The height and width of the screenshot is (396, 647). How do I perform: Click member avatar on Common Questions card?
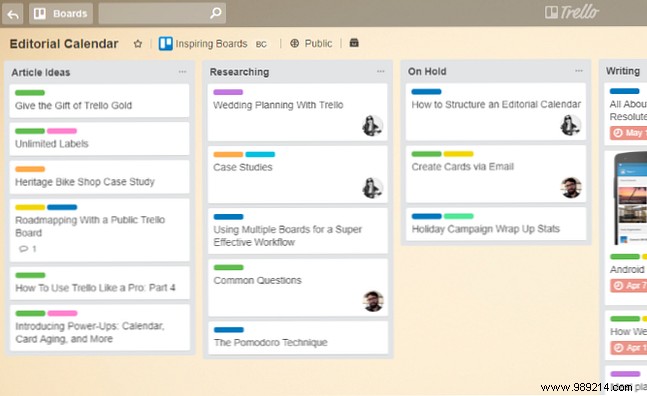coord(373,301)
